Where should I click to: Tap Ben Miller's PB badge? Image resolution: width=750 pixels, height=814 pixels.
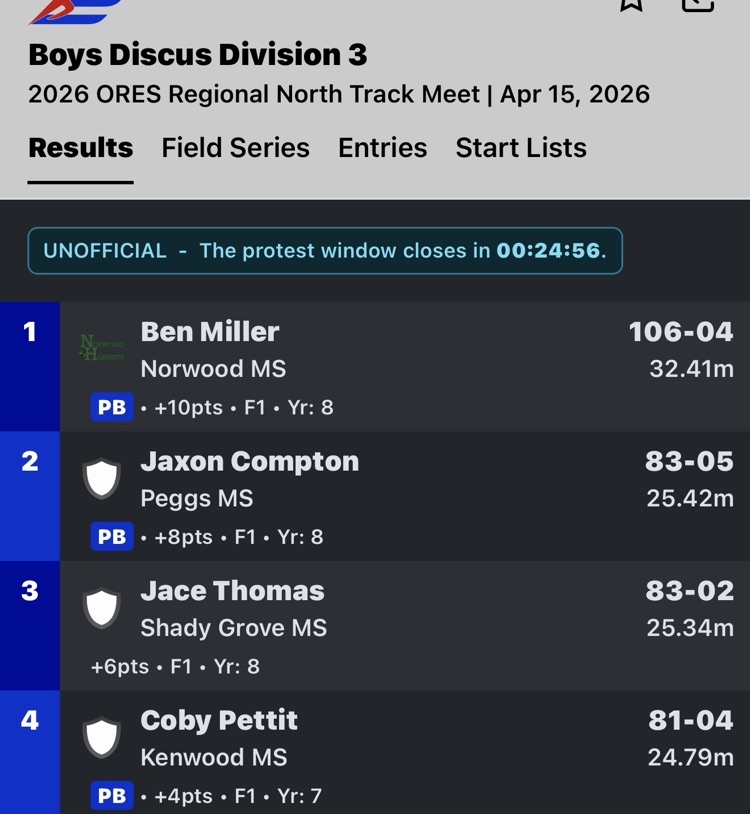[x=111, y=408]
